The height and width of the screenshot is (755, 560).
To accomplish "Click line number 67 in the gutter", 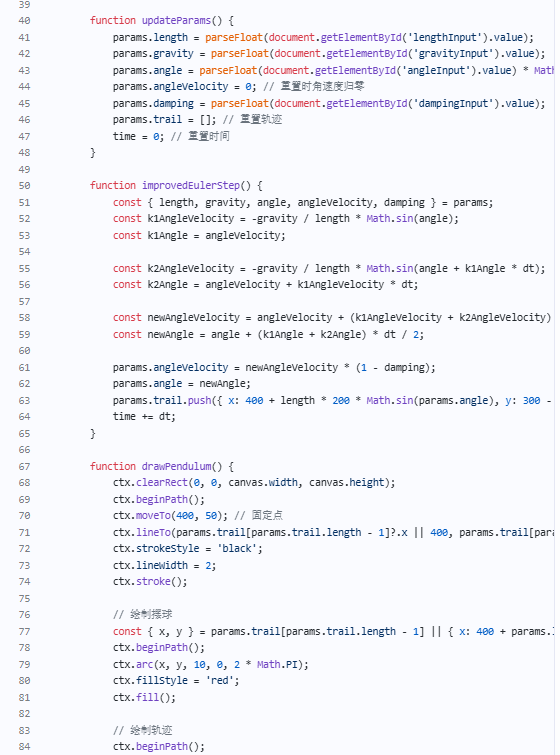I will pyautogui.click(x=24, y=467).
